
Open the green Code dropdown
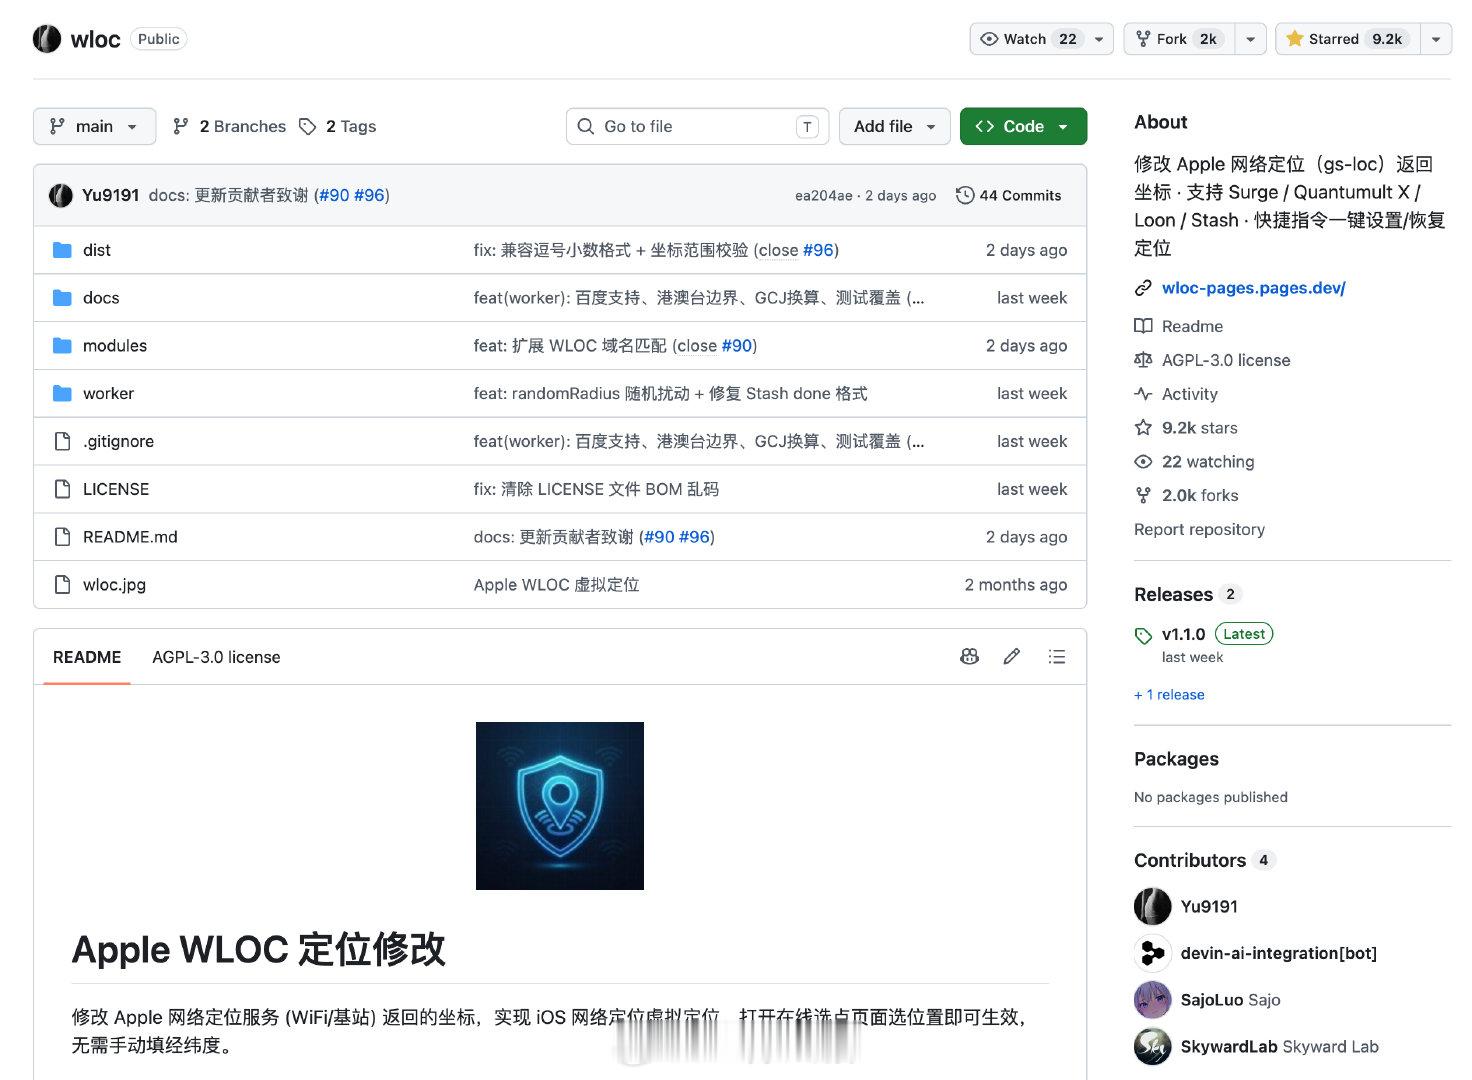[1023, 126]
